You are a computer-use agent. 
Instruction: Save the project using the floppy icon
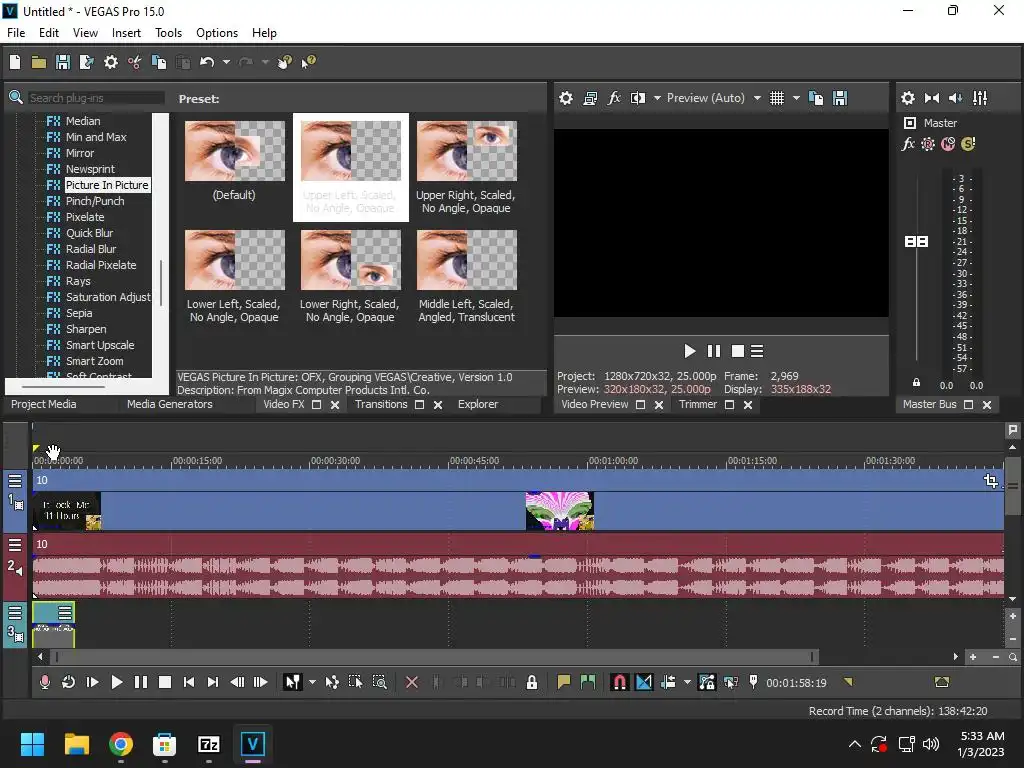tap(63, 62)
